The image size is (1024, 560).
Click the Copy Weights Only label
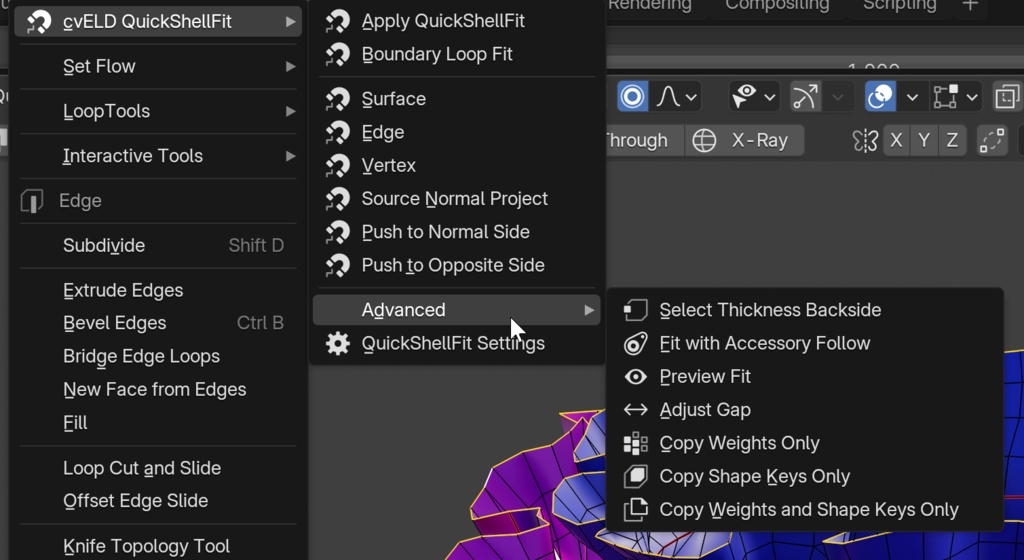tap(739, 443)
